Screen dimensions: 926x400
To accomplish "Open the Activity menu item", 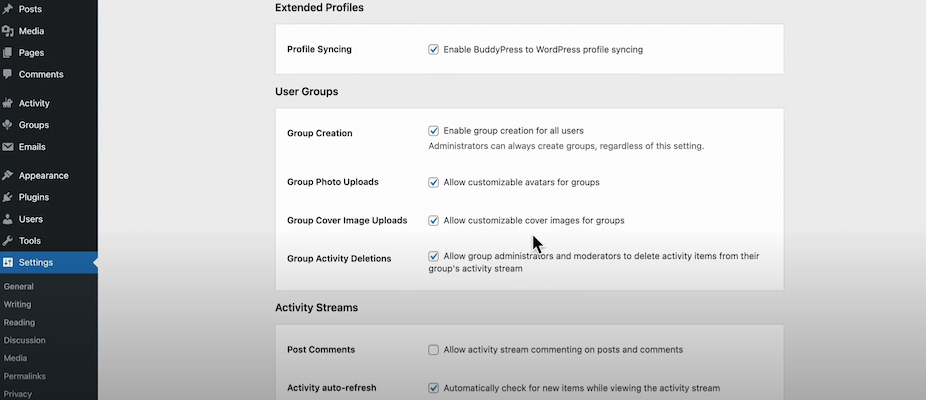I will [x=34, y=103].
